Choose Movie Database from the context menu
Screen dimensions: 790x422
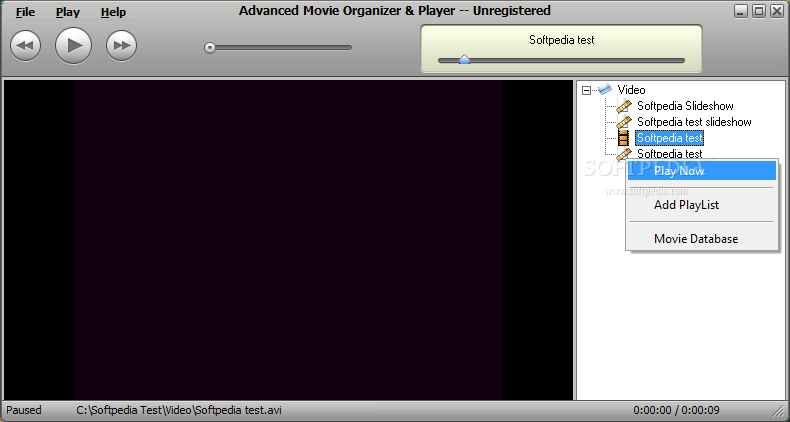(702, 239)
